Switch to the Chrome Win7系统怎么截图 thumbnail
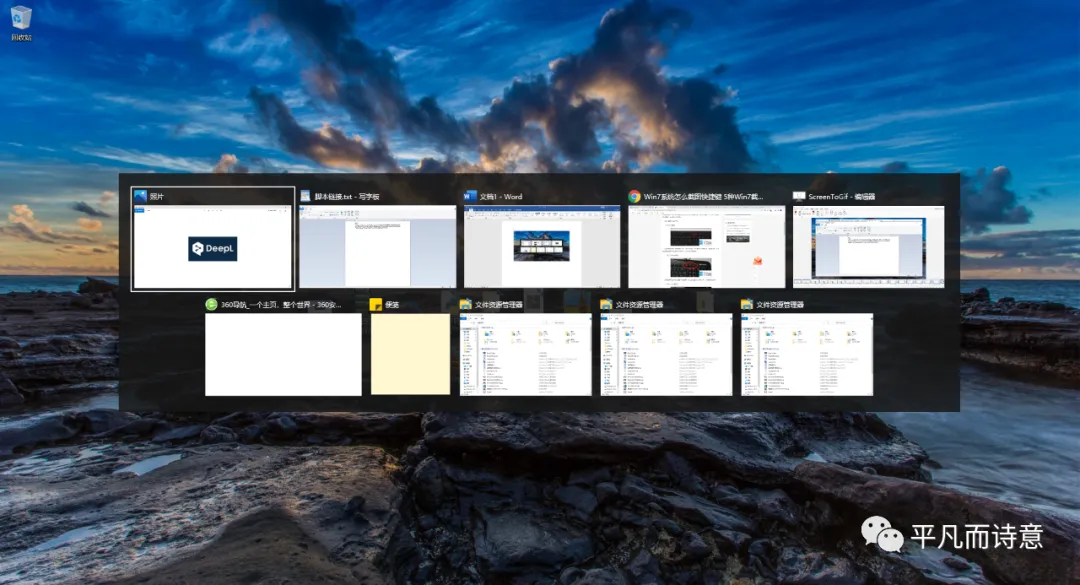The image size is (1080, 585). pyautogui.click(x=707, y=246)
